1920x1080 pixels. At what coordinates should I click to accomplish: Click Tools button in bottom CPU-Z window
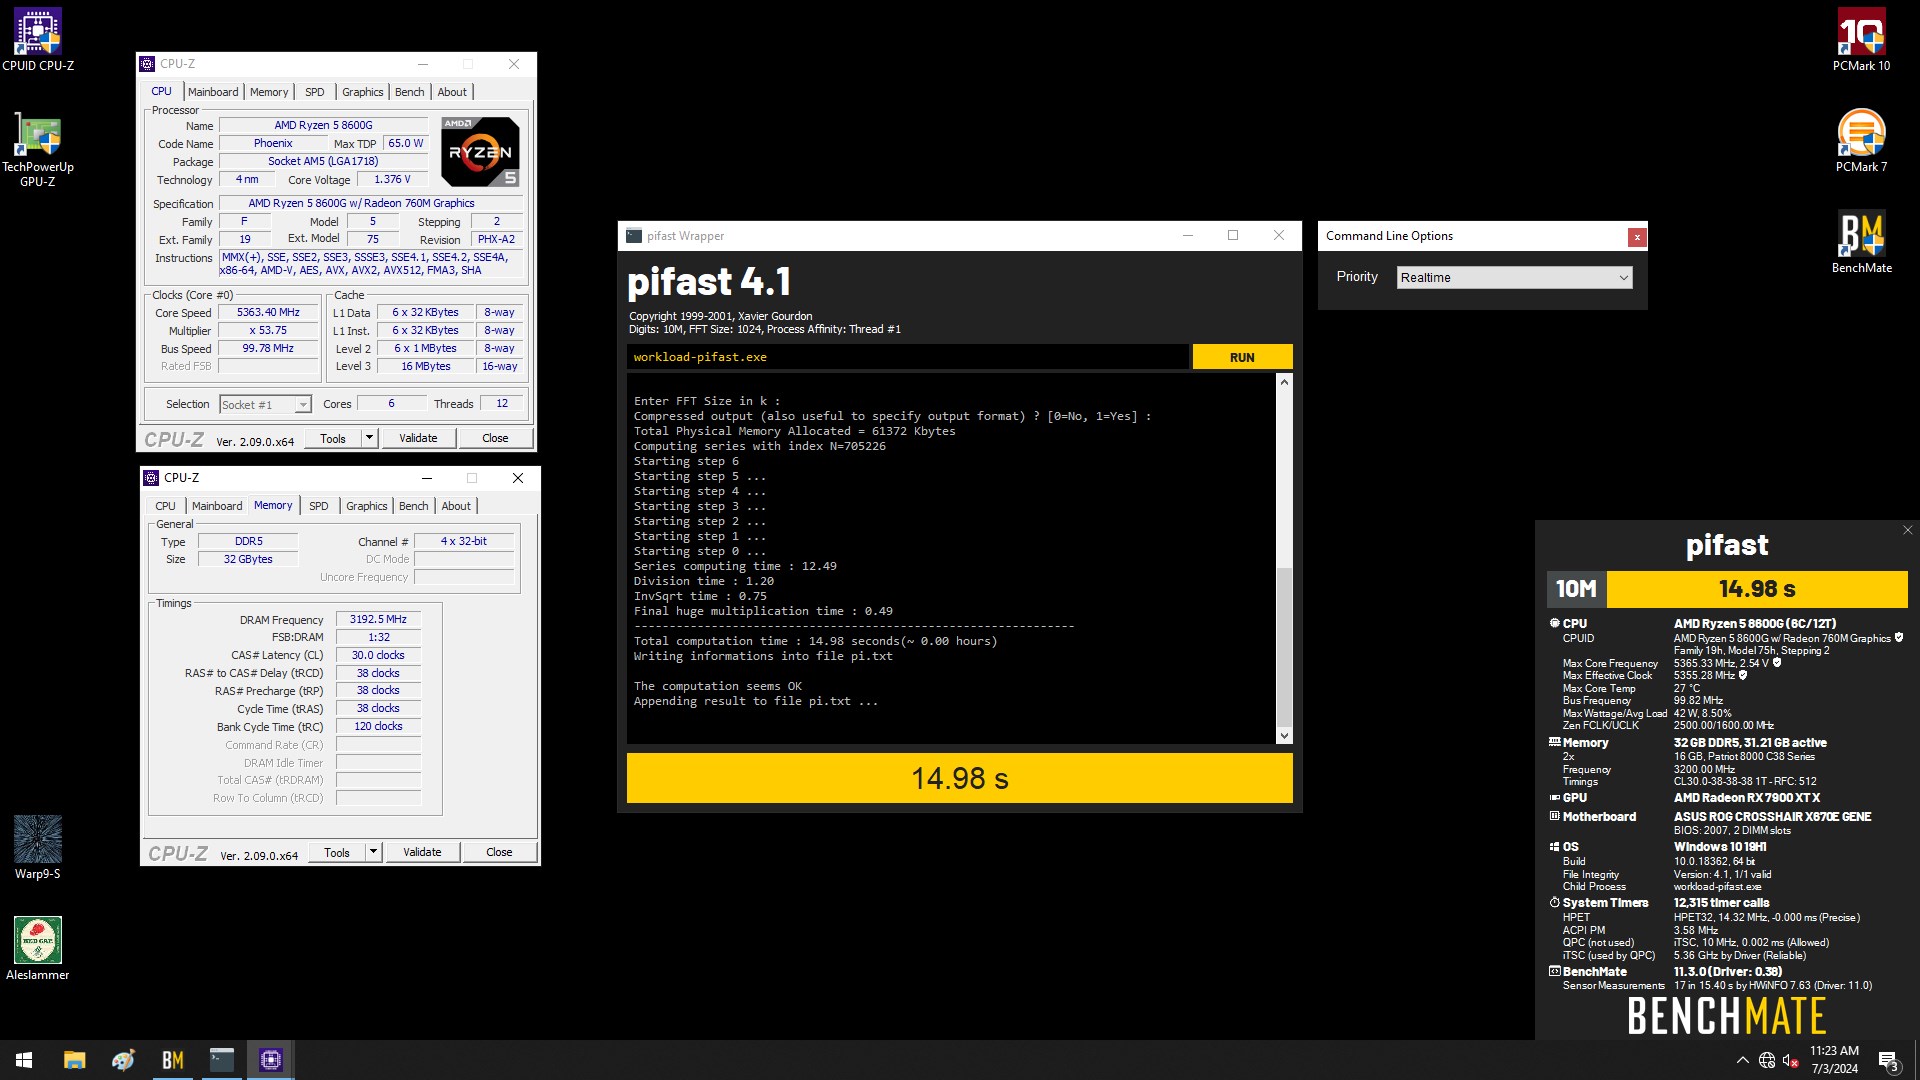click(x=337, y=852)
